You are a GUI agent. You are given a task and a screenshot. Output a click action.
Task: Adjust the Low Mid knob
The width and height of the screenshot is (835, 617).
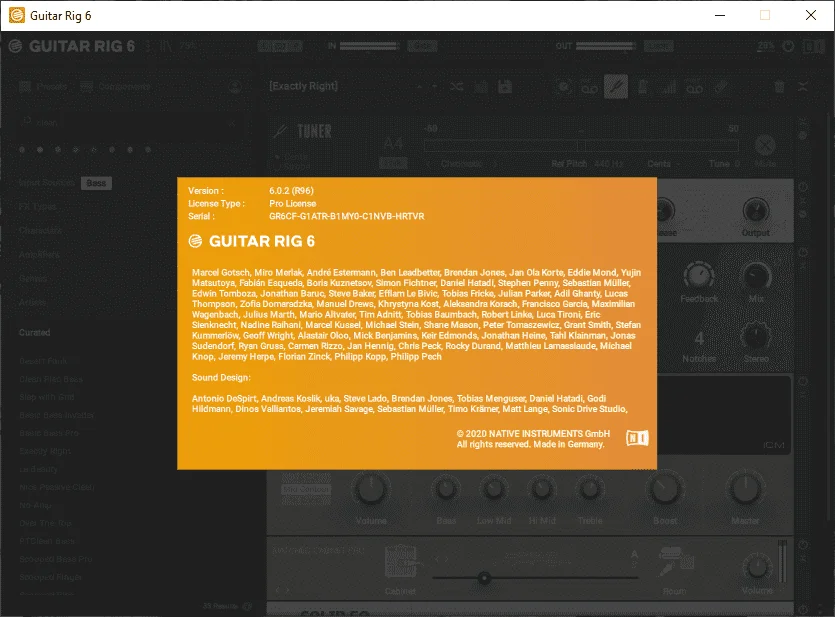pos(494,489)
